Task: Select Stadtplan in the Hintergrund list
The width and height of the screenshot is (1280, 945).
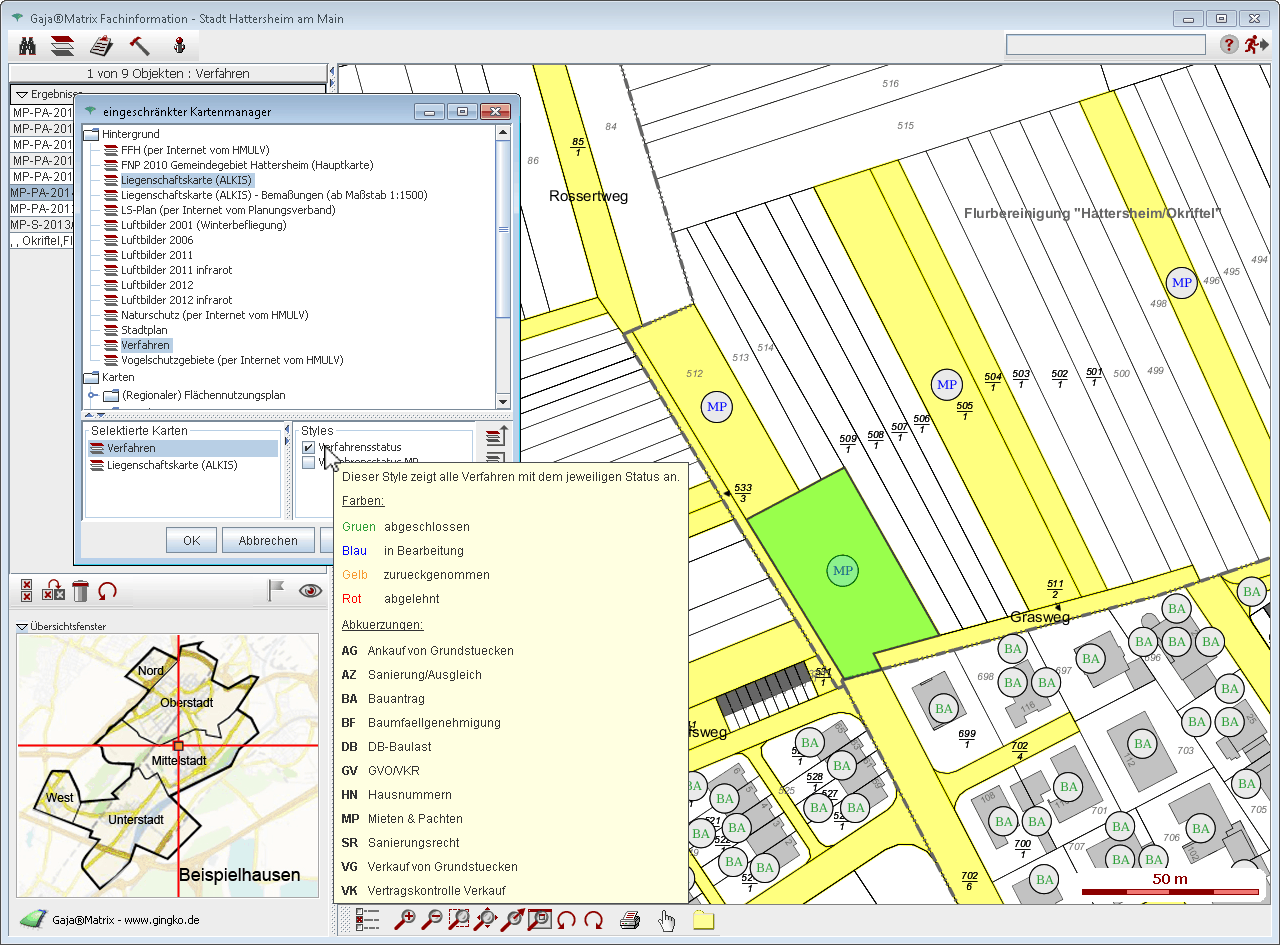Action: coord(144,330)
